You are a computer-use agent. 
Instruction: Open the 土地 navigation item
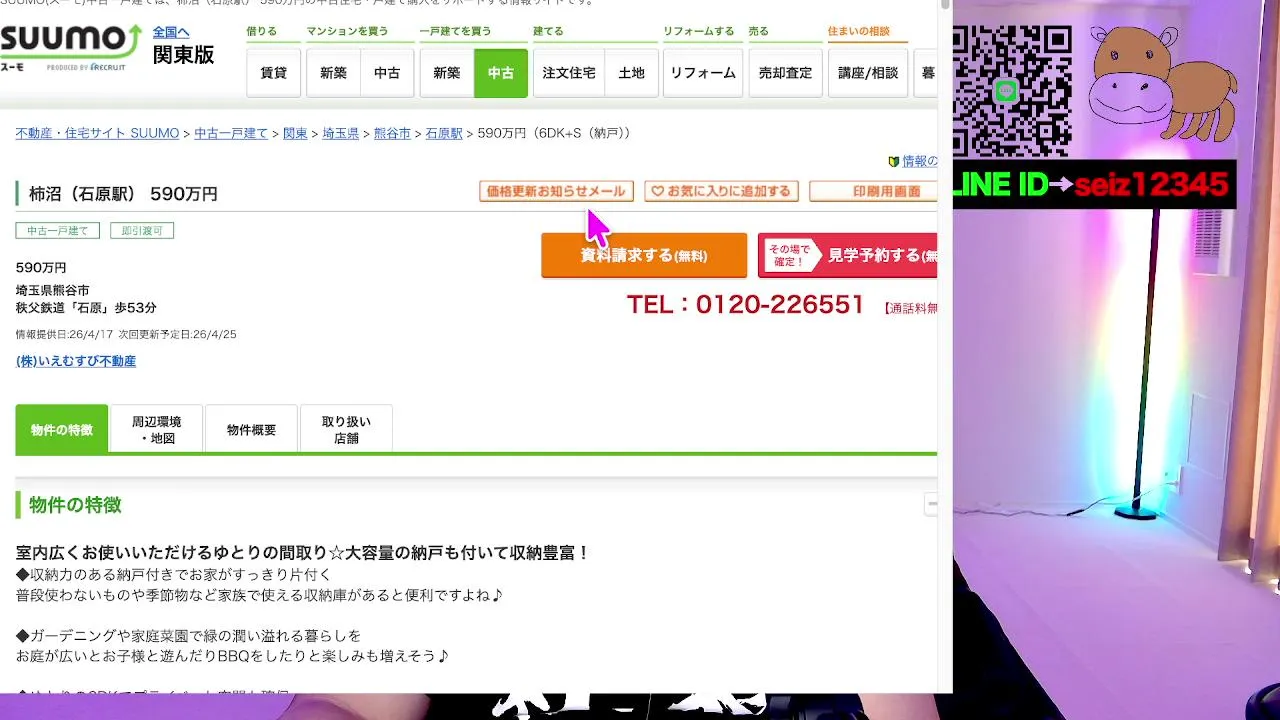(631, 73)
